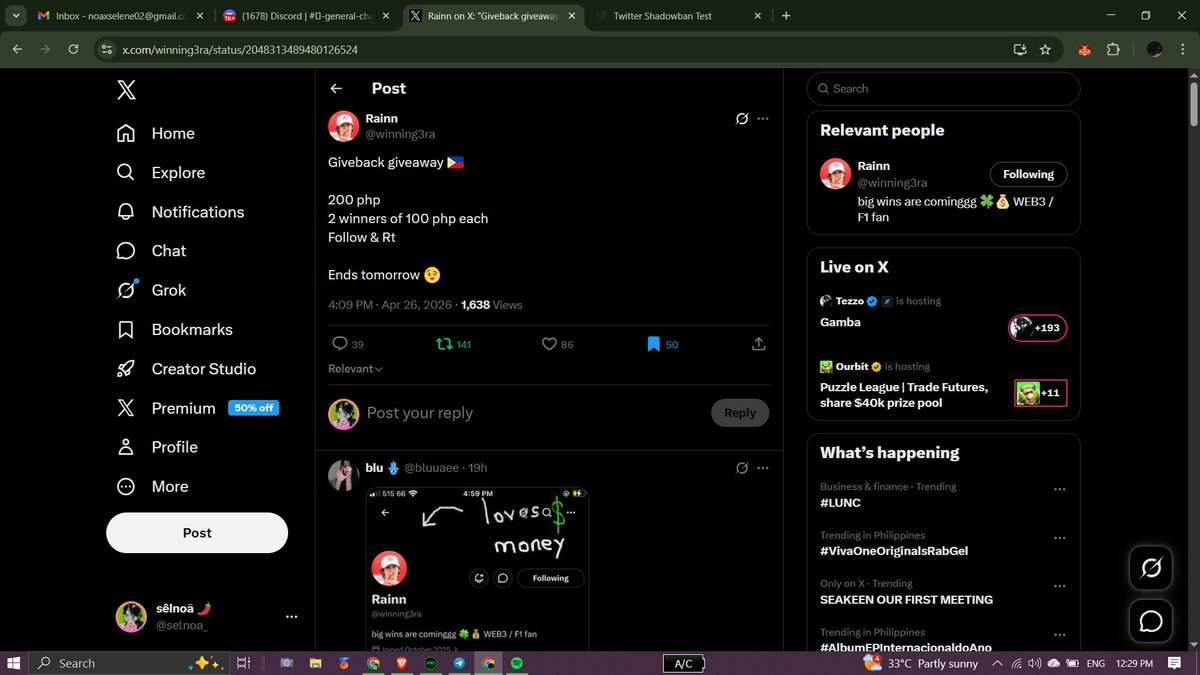Open Profile in sidebar

157,447
